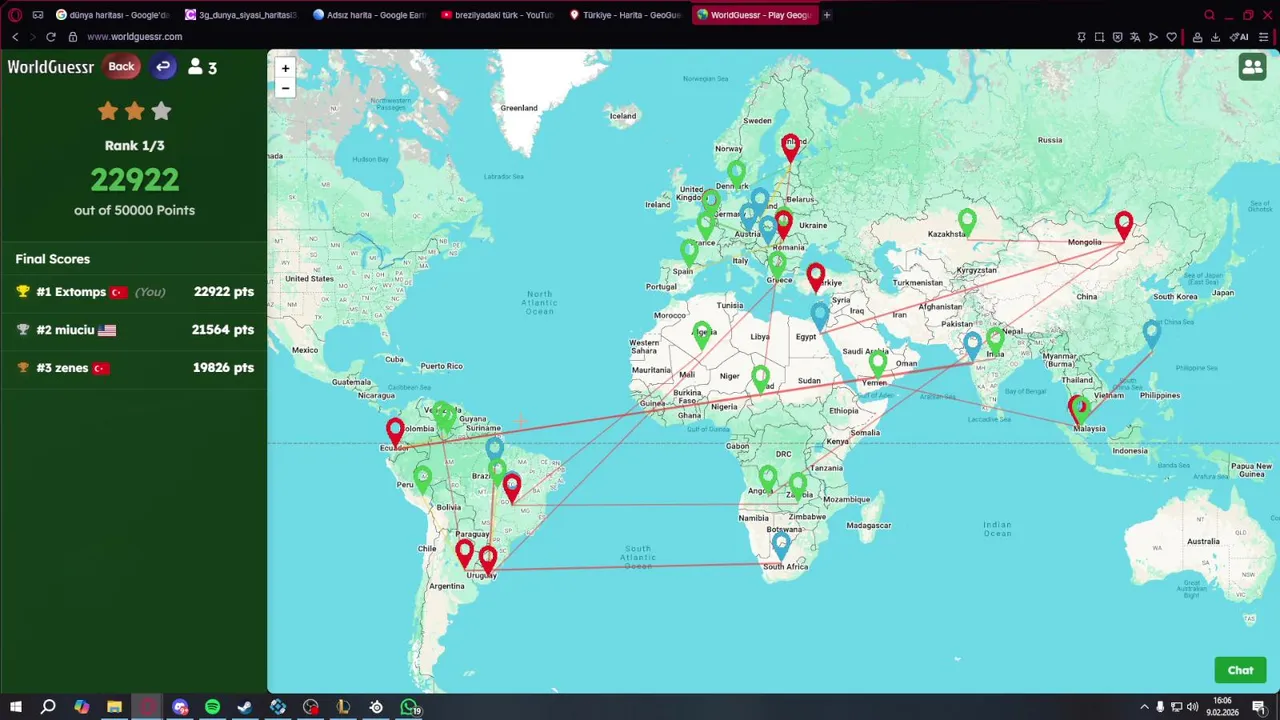Viewport: 1280px width, 720px height.
Task: Click the 22922 total score text
Action: point(134,180)
